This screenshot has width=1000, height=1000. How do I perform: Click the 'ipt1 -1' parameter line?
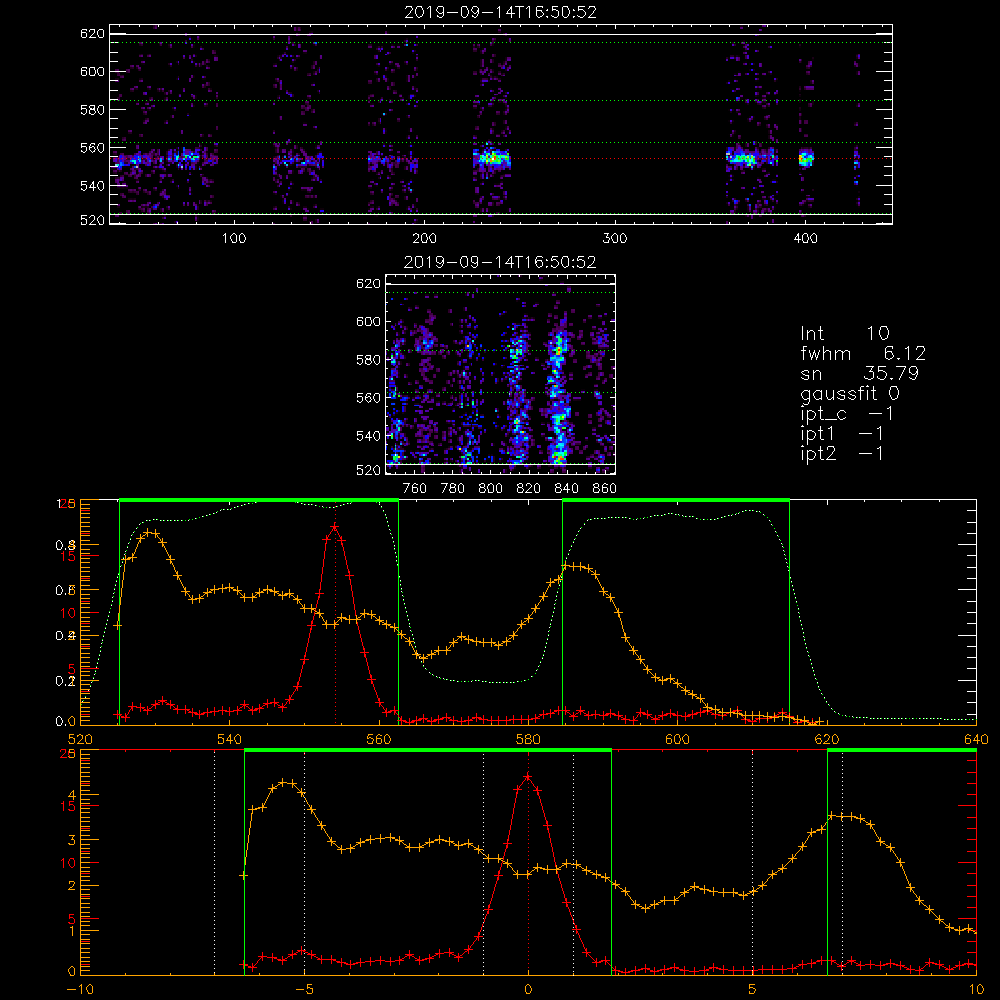tap(842, 434)
